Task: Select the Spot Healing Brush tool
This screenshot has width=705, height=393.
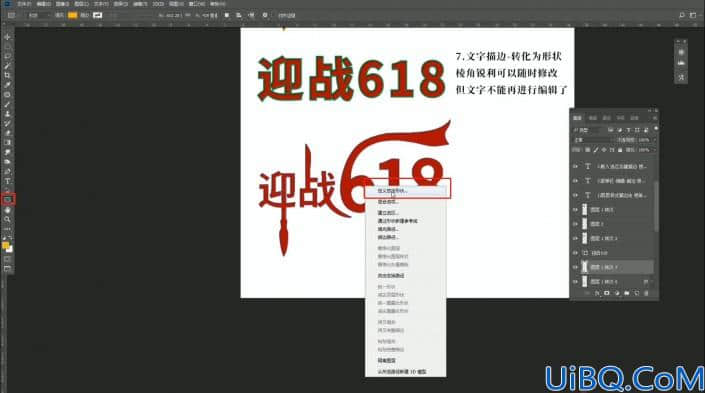Action: click(x=7, y=94)
